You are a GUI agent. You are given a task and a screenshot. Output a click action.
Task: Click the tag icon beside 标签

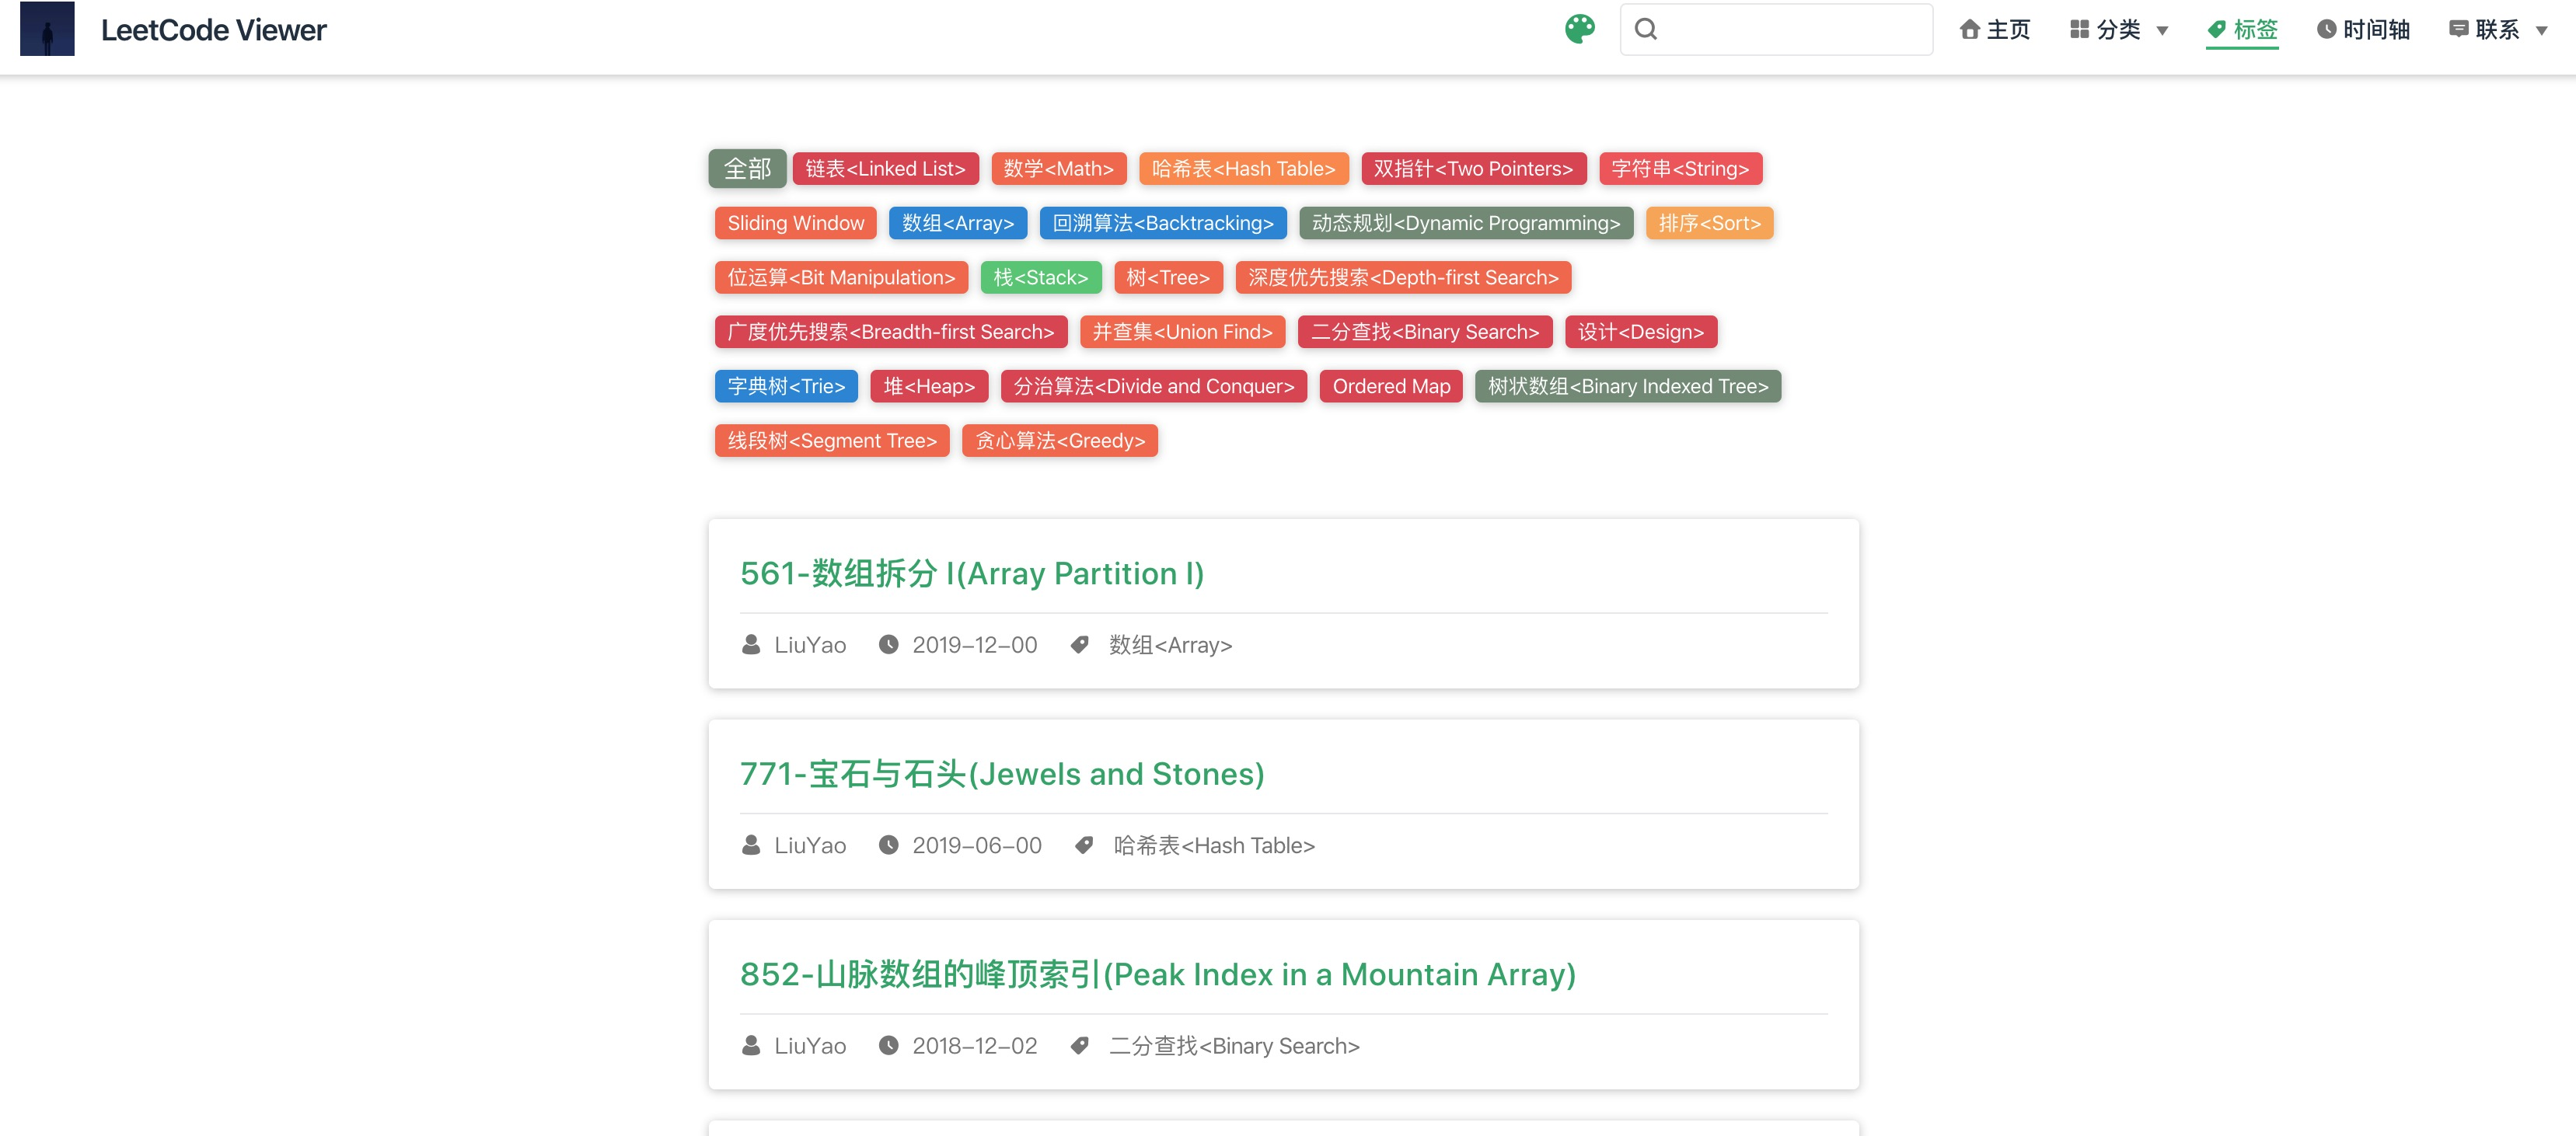pos(2216,30)
